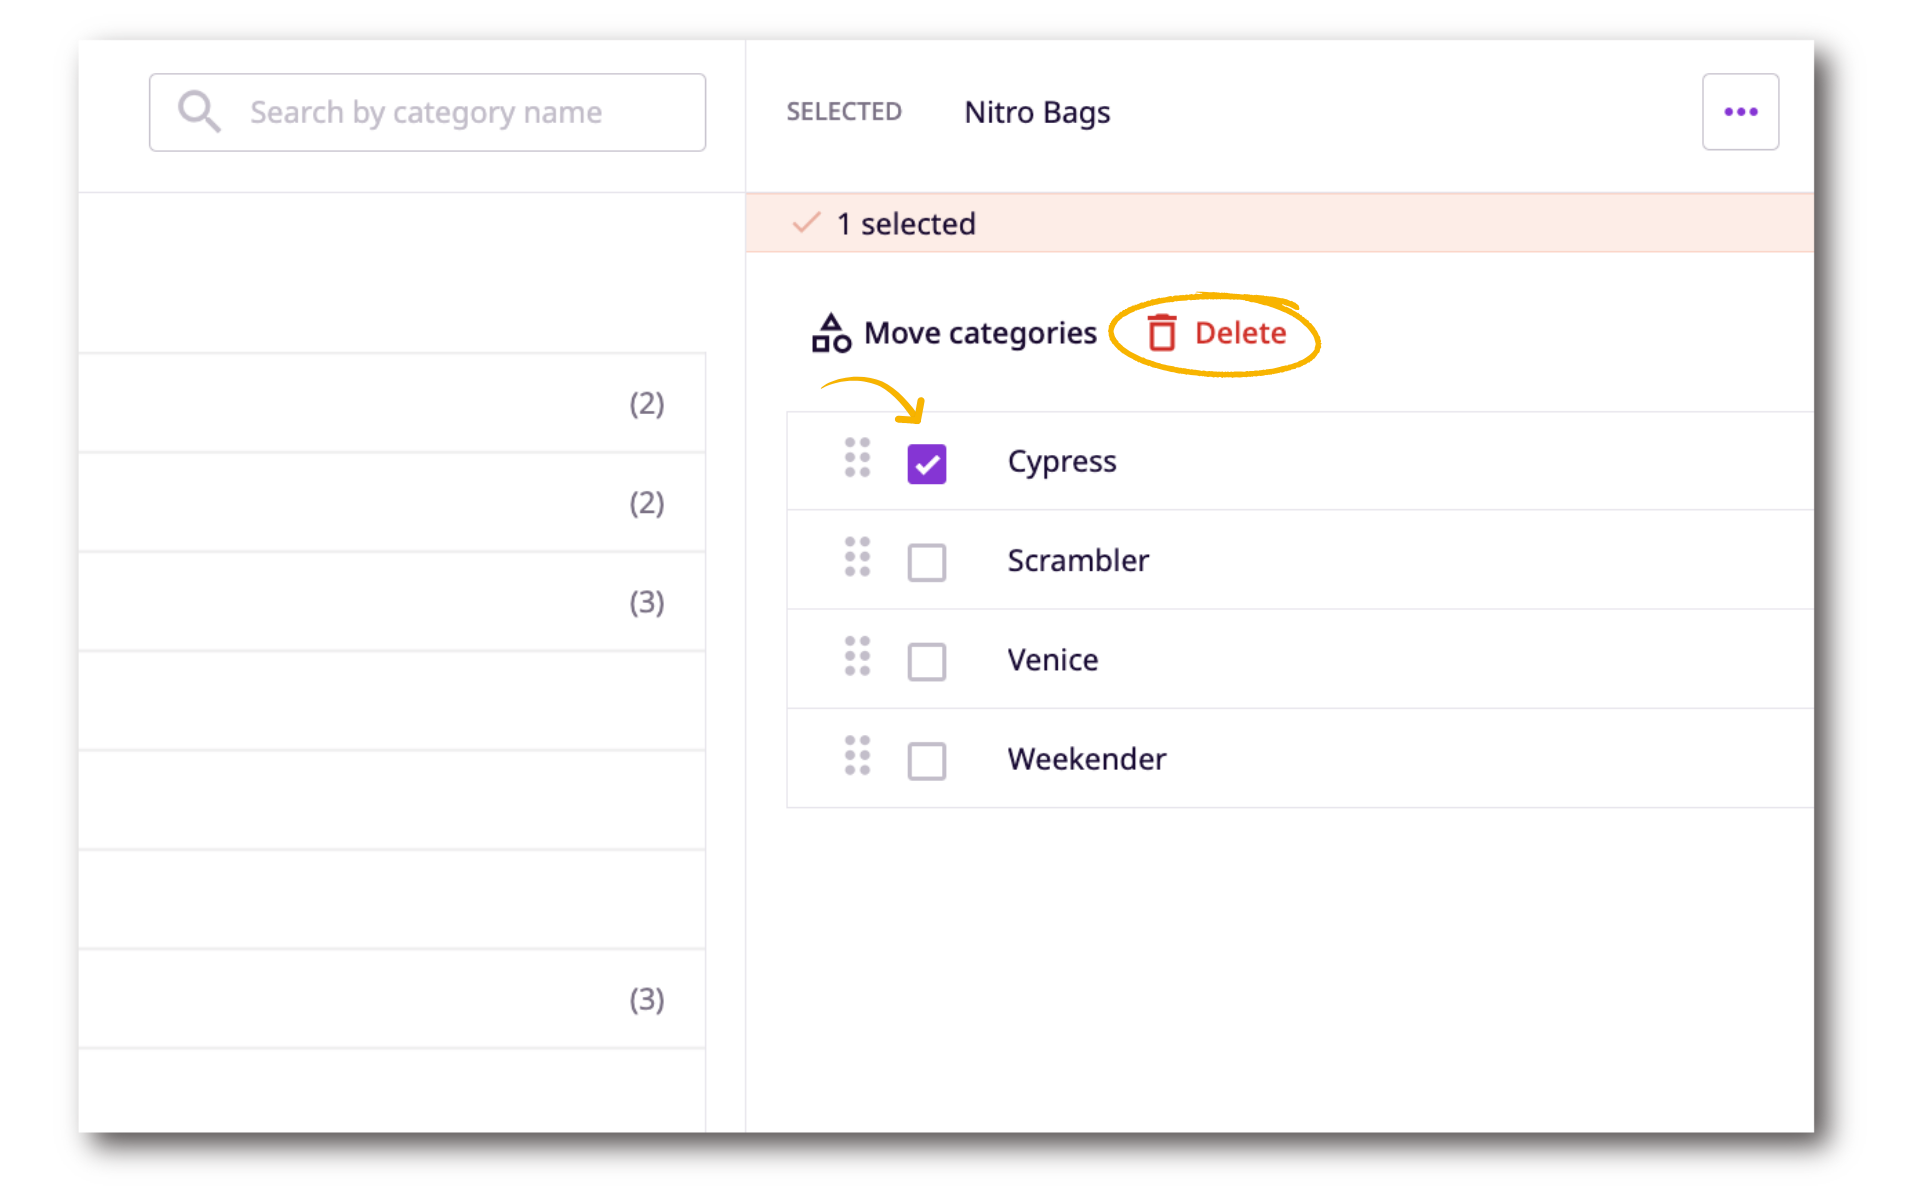Check the Weekender checkbox
The height and width of the screenshot is (1200, 1920).
coord(926,760)
